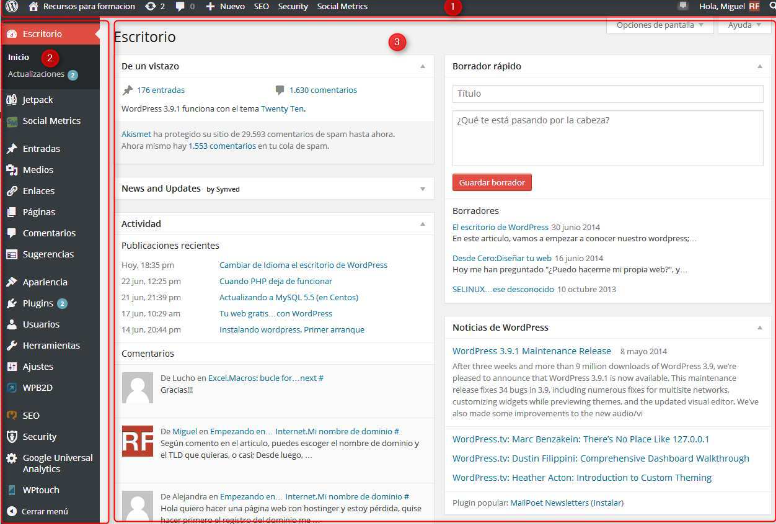Click the Páginas pages icon

coord(11,212)
